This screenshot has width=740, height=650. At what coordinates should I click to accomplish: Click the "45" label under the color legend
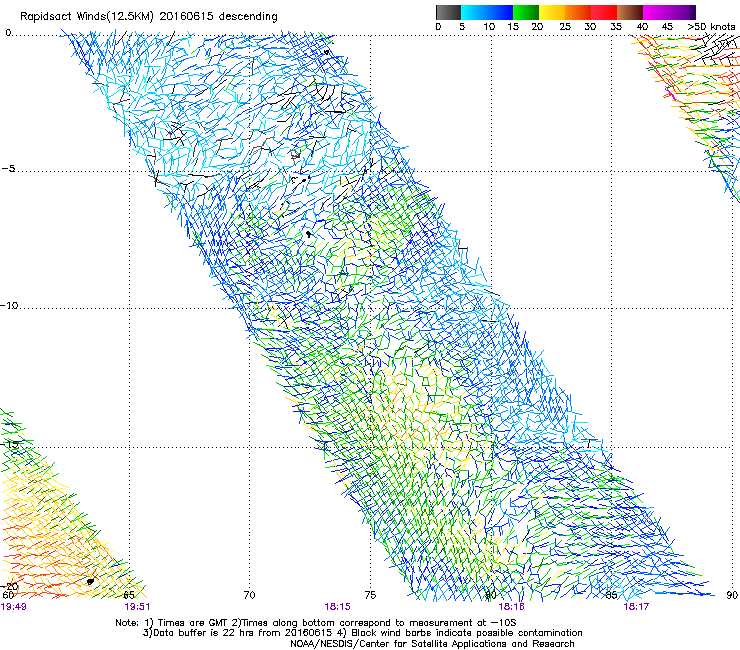pyautogui.click(x=667, y=26)
